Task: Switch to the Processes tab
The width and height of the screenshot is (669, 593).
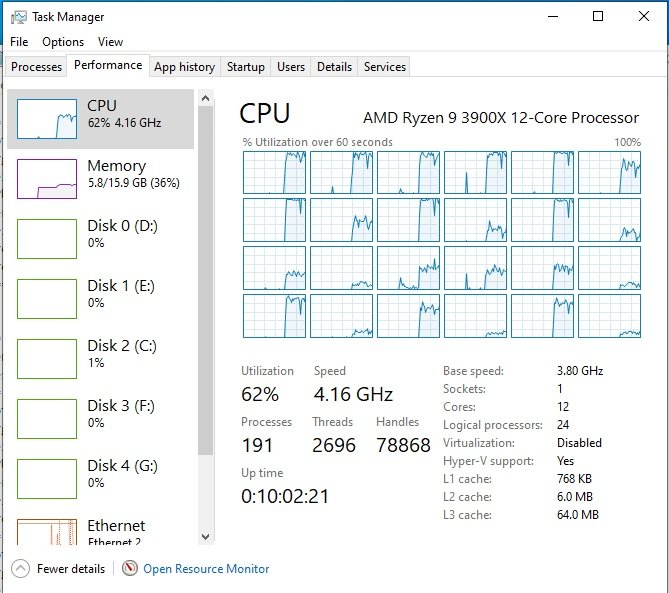Action: coord(36,67)
